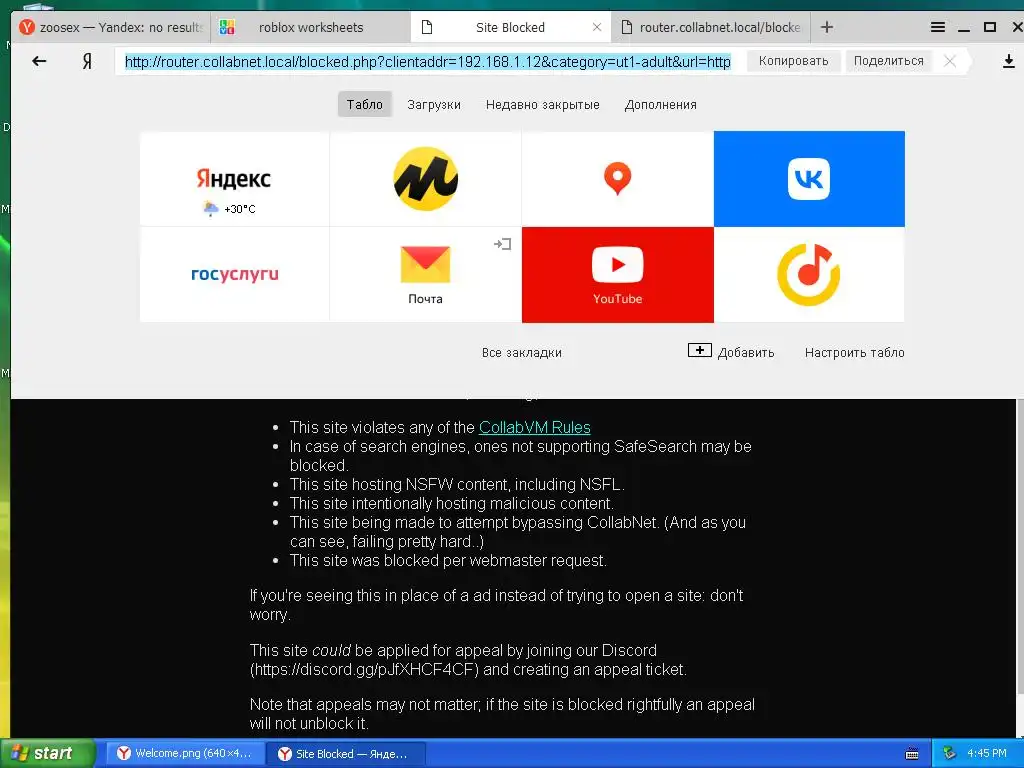Select the Табло tab

tap(364, 104)
